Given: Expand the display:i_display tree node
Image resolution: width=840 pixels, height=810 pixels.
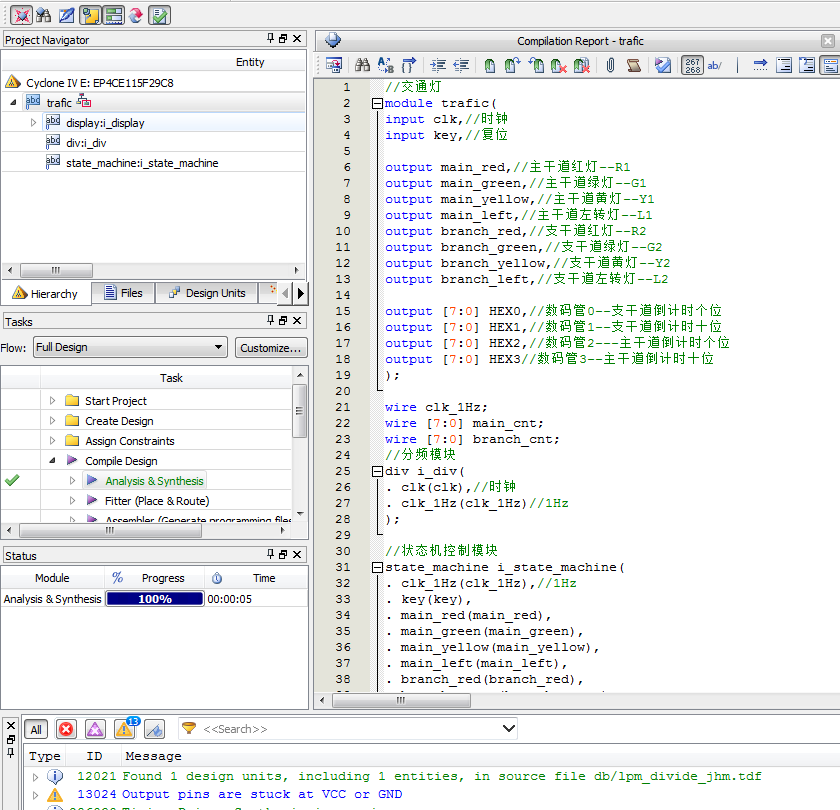Looking at the screenshot, I should (x=32, y=122).
